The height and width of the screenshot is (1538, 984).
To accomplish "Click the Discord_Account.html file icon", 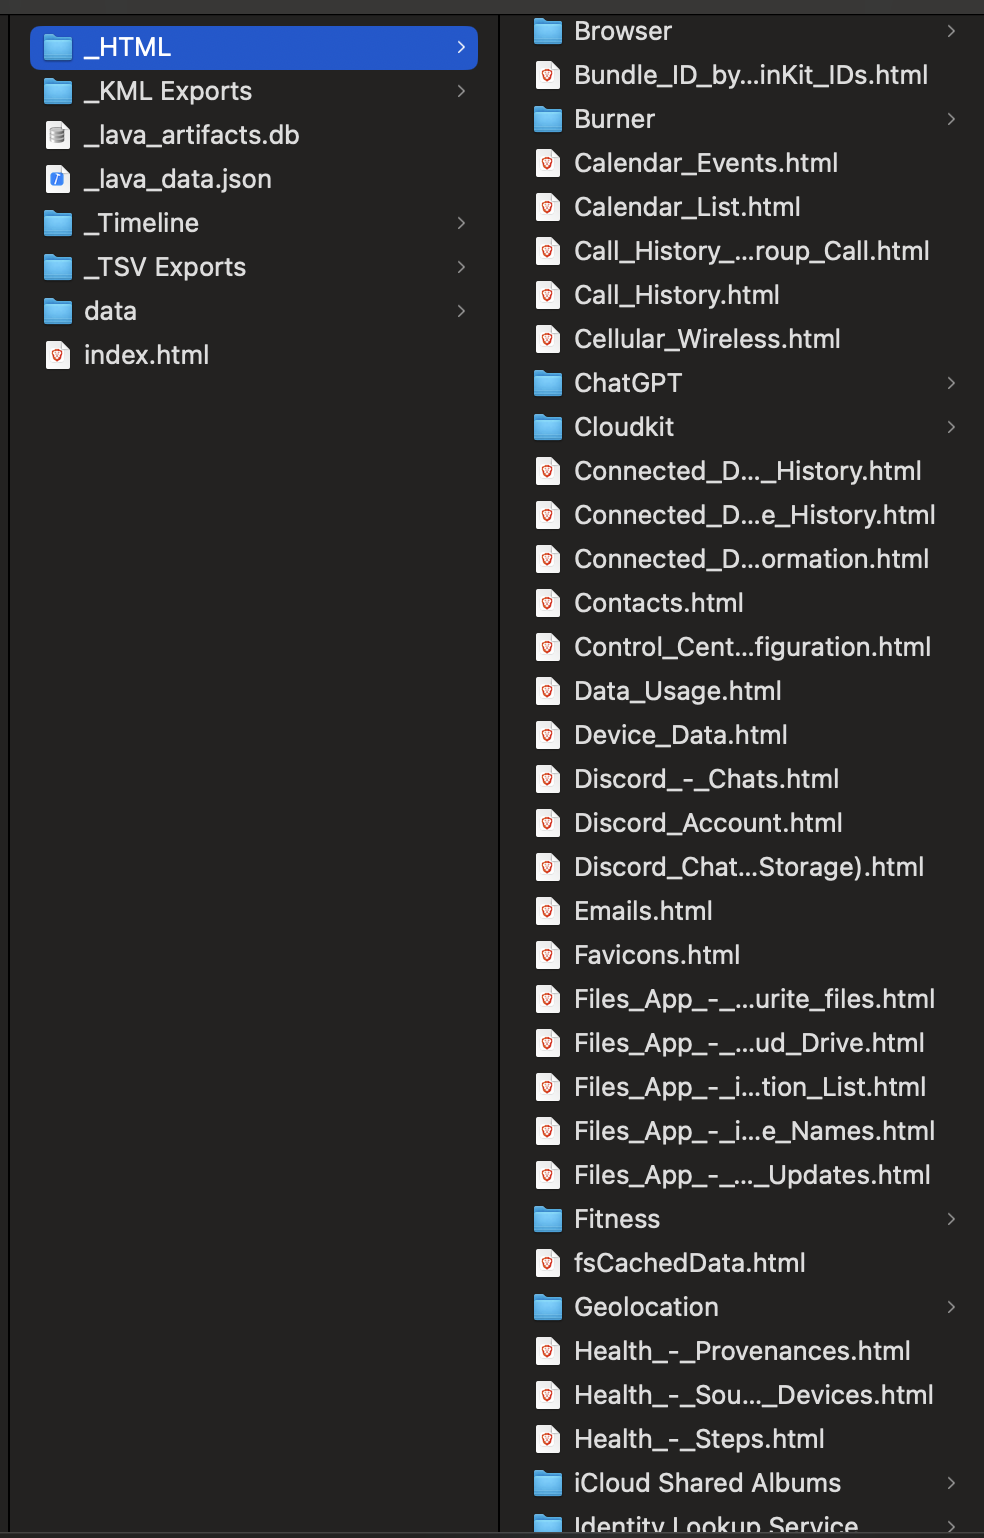I will 548,823.
